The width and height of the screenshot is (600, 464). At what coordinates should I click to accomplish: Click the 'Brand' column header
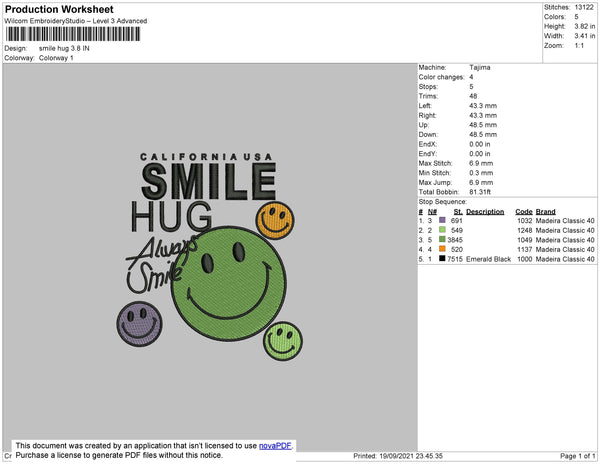(546, 212)
